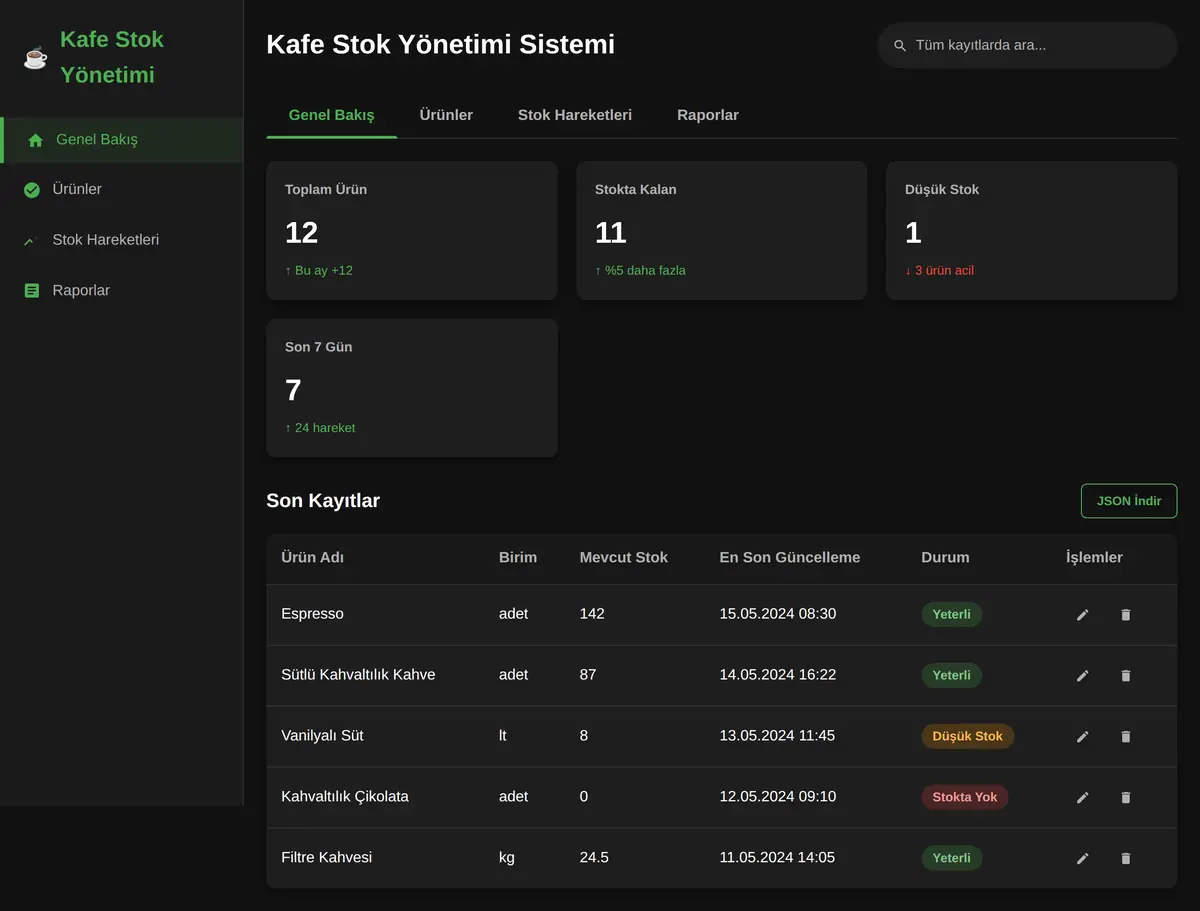Click the Ürün Adı column header
Screen dimensions: 1200x911
pyautogui.click(x=313, y=558)
